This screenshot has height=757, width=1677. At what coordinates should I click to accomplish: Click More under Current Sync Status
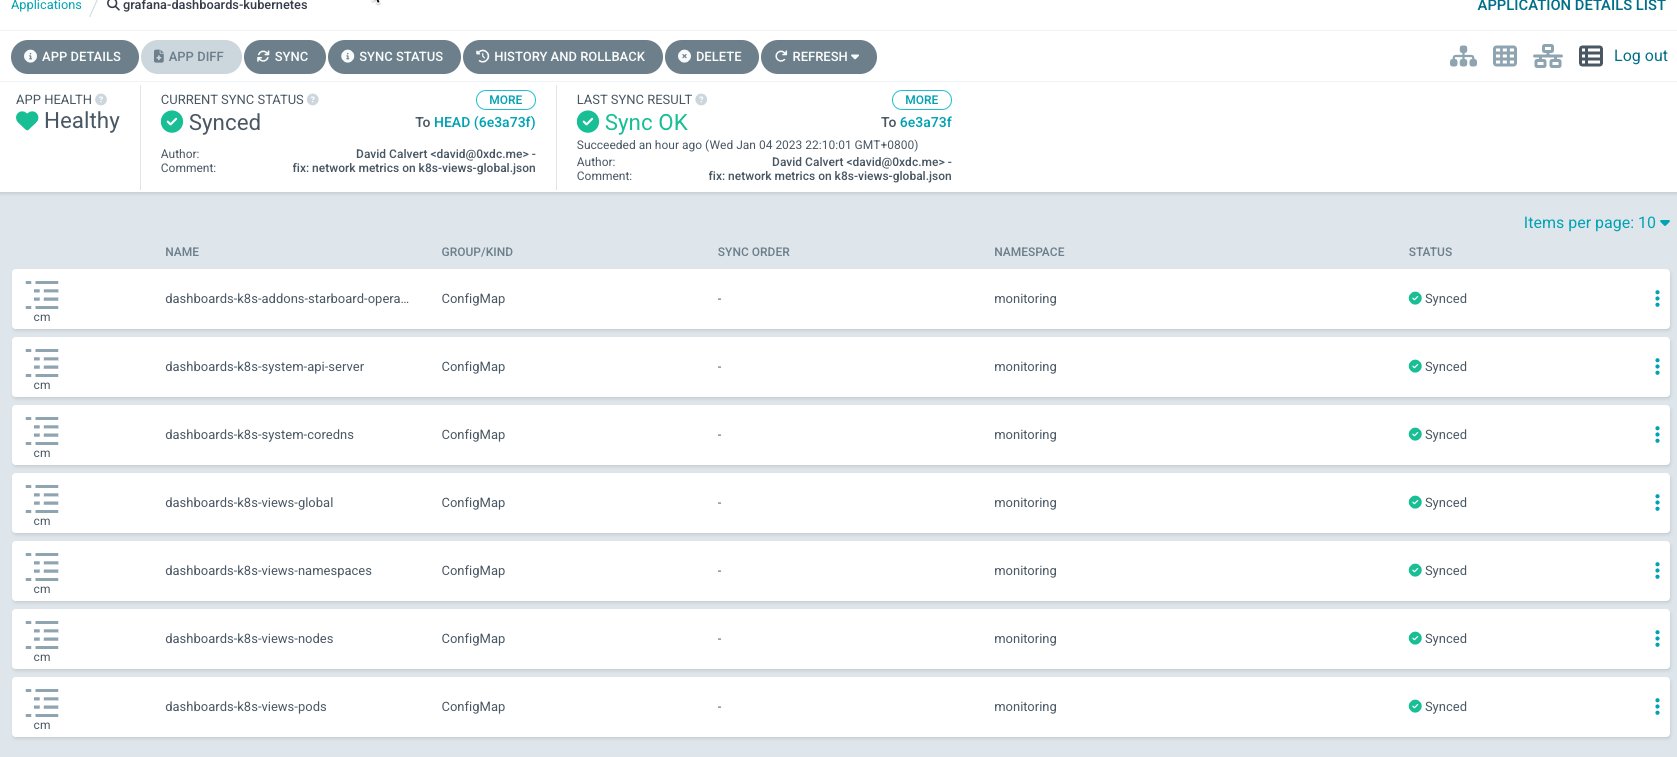505,100
